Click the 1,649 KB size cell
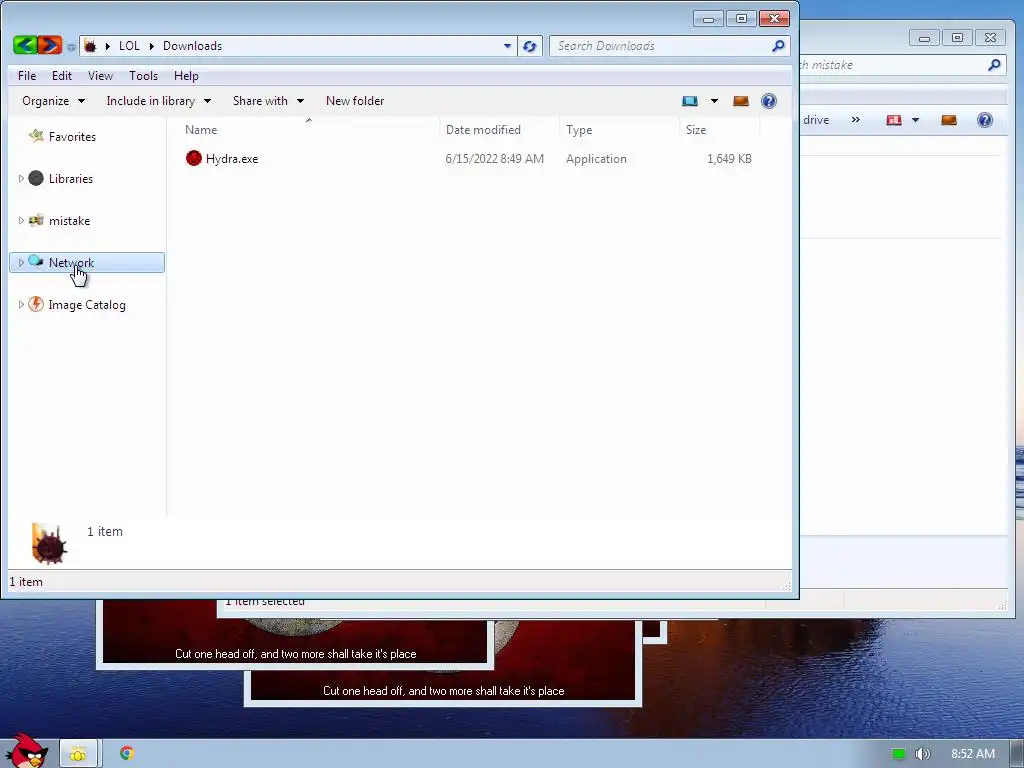This screenshot has height=768, width=1024. [729, 159]
